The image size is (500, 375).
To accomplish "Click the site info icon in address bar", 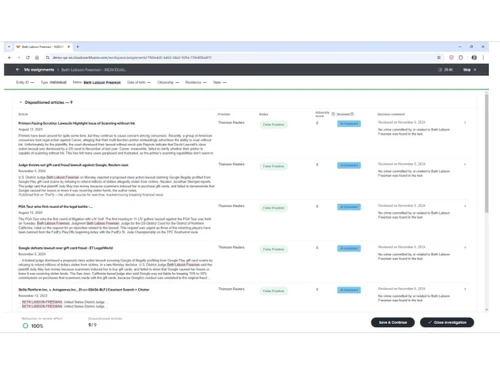I will coord(48,58).
